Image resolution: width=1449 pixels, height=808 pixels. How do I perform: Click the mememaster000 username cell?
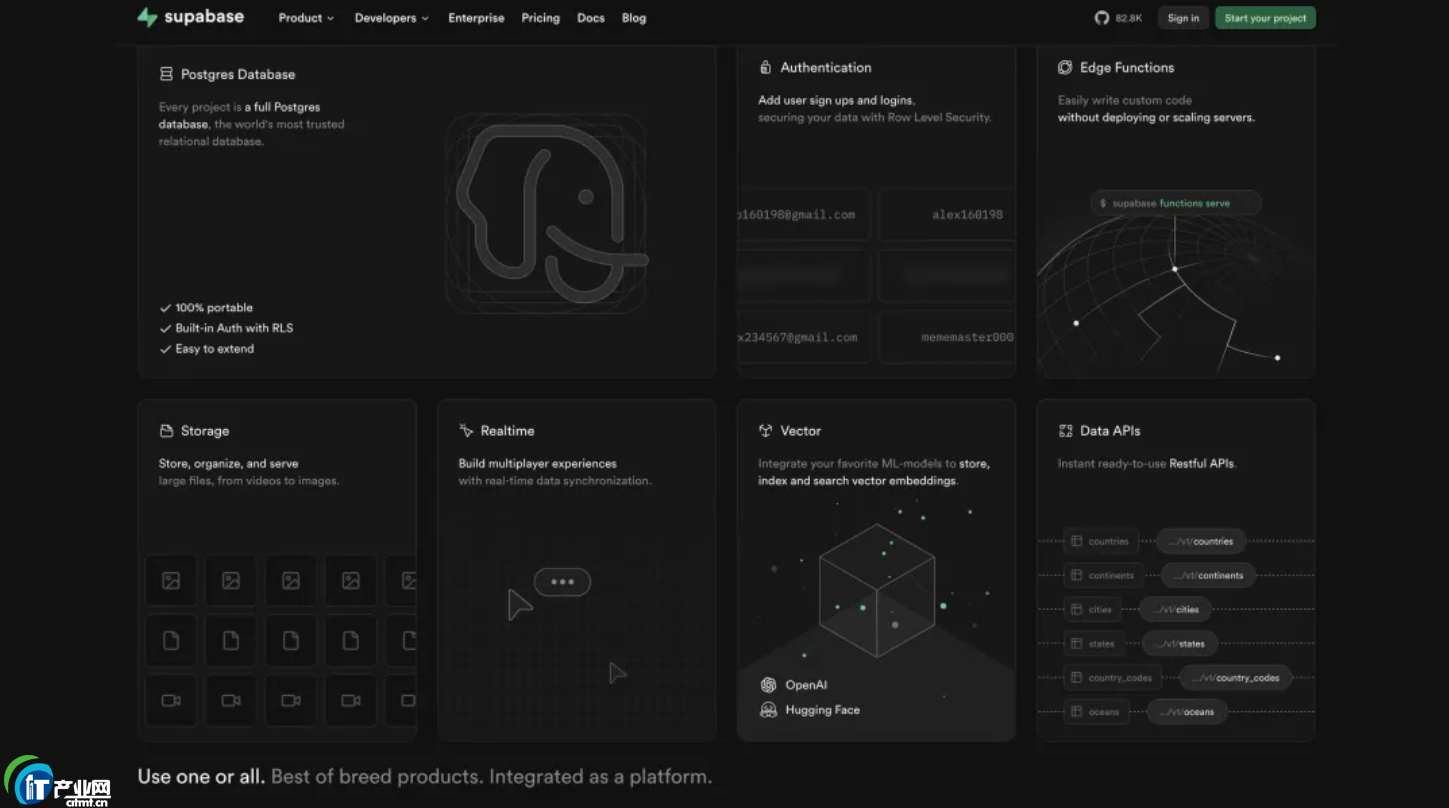[947, 337]
